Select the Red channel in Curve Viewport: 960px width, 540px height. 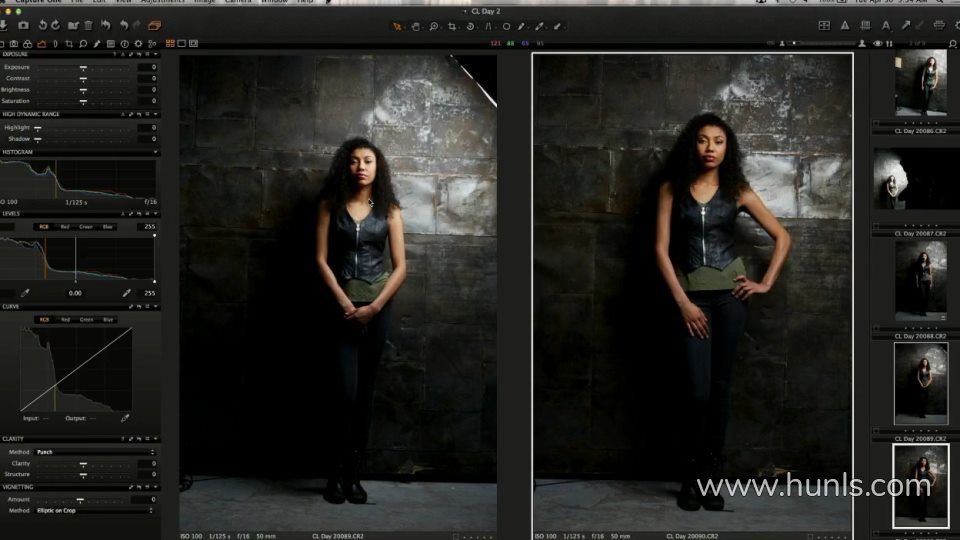click(65, 320)
